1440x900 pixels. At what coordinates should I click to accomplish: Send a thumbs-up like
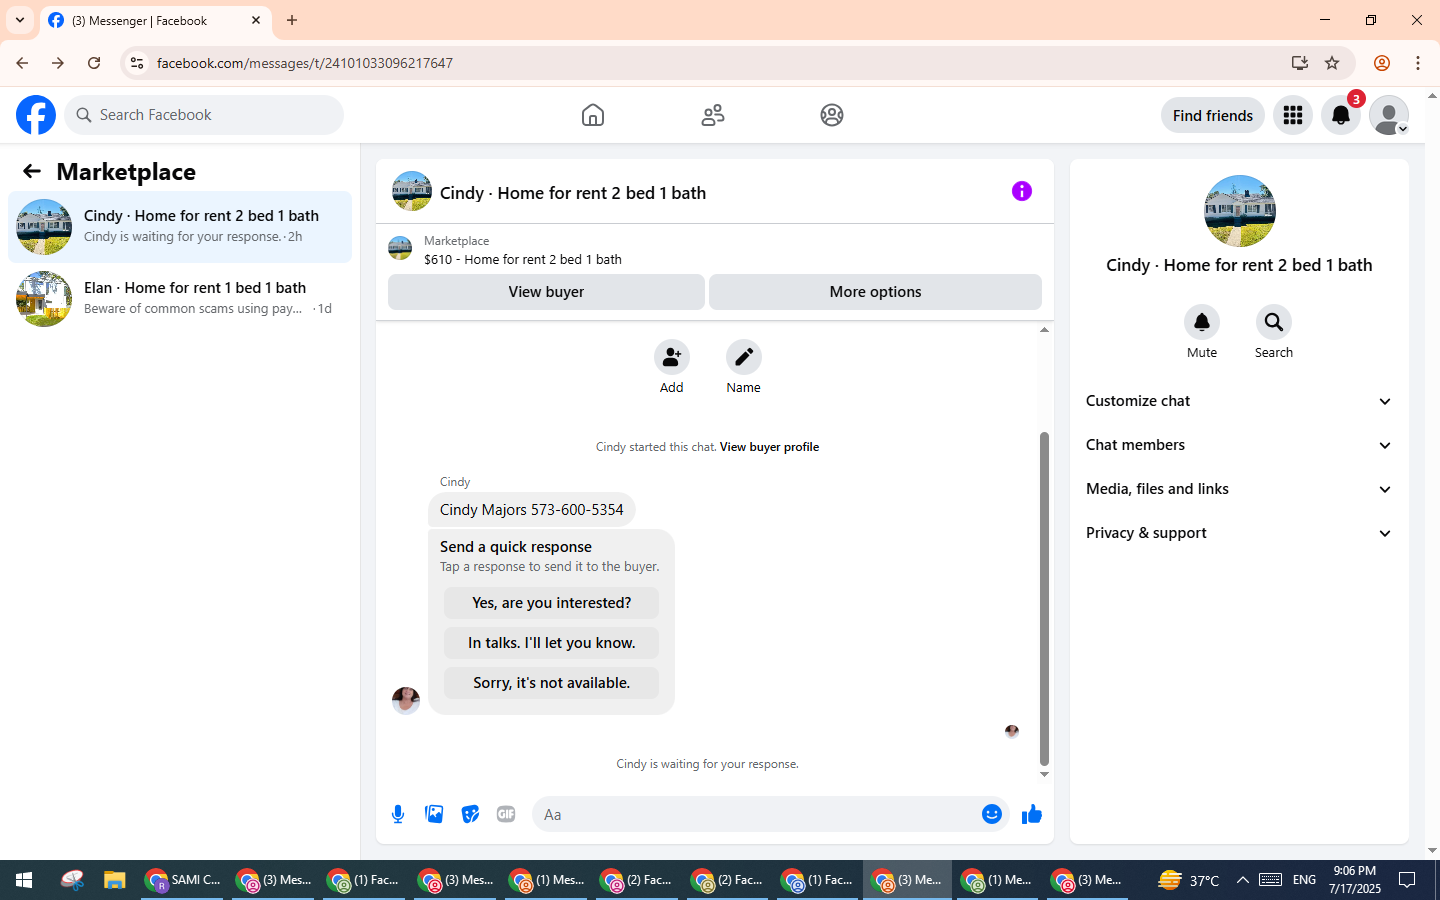[1032, 814]
